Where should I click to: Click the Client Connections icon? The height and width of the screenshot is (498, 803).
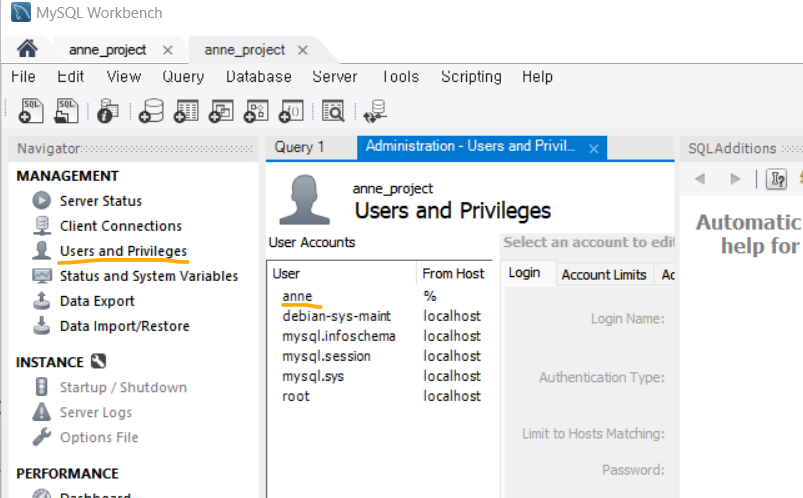point(41,225)
